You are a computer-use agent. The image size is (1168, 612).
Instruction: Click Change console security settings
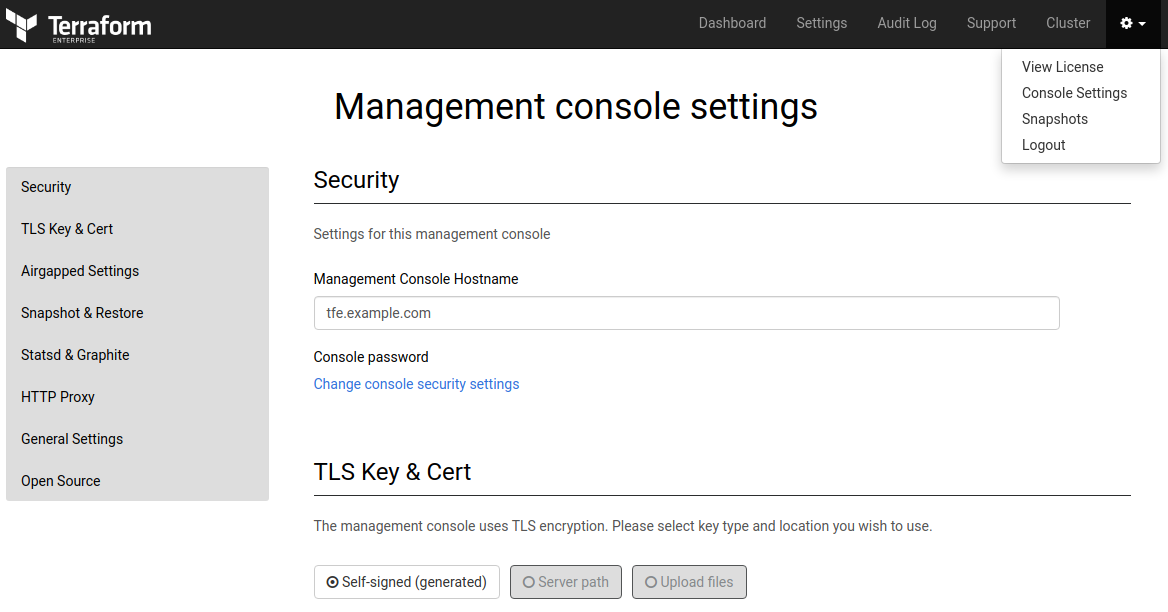point(416,384)
